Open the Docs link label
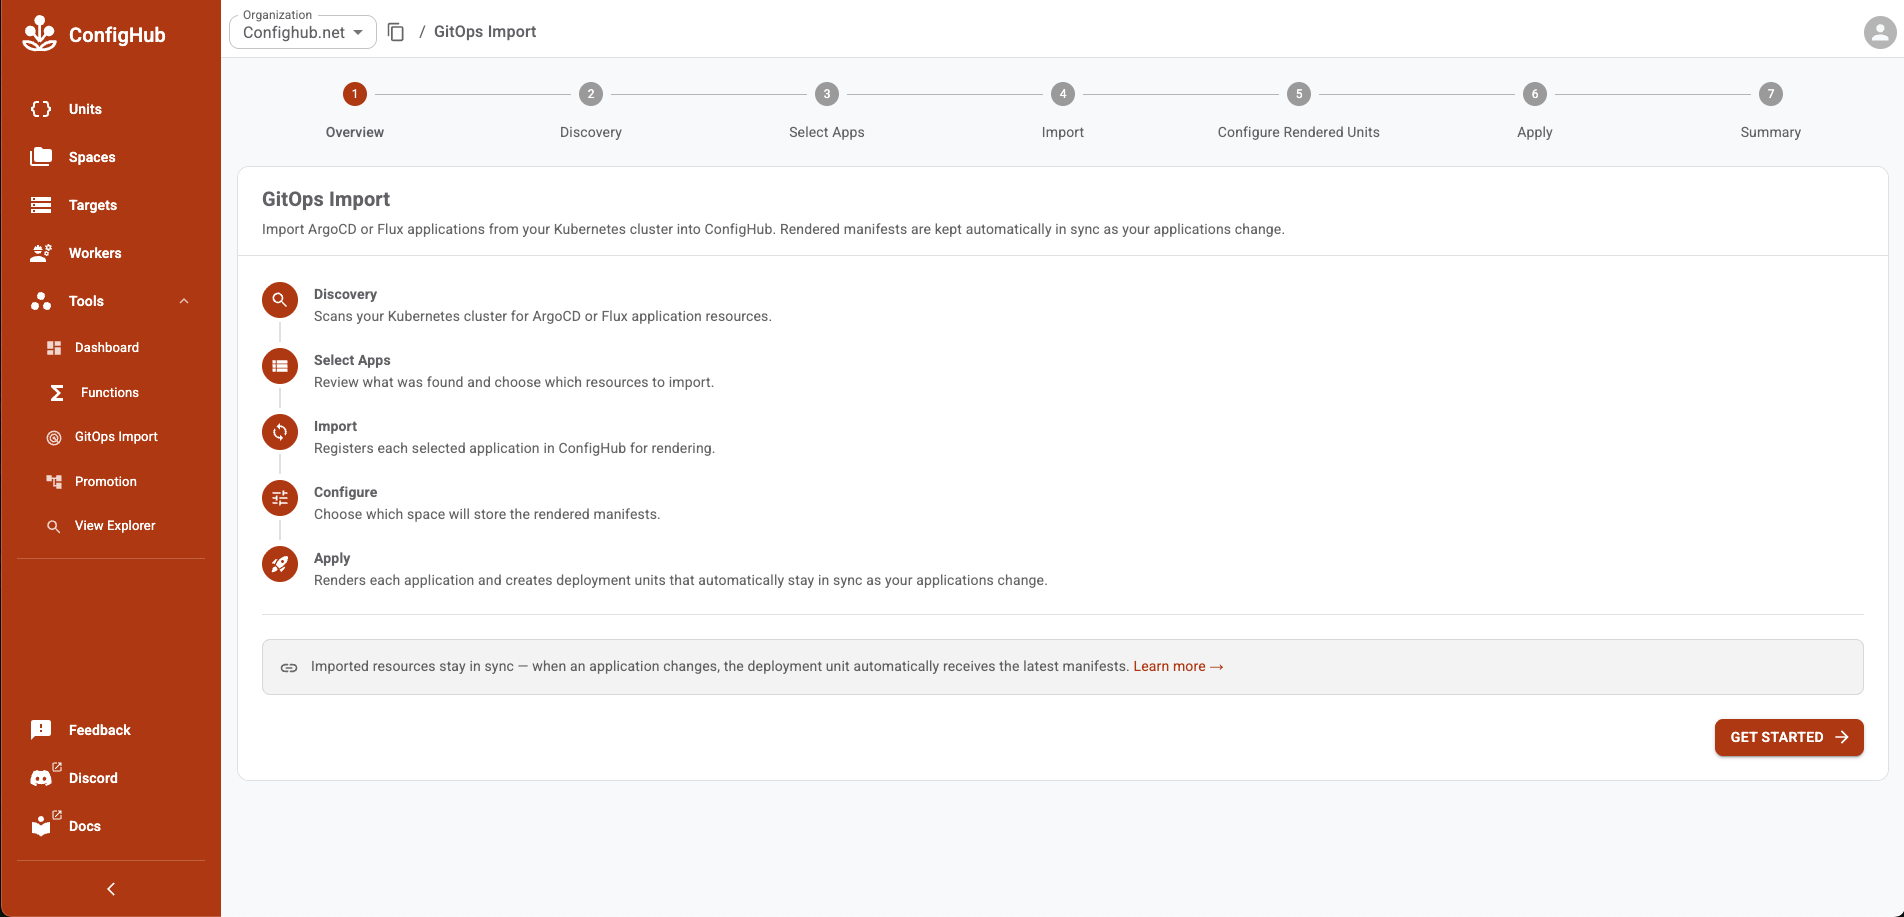Image resolution: width=1904 pixels, height=917 pixels. point(85,826)
